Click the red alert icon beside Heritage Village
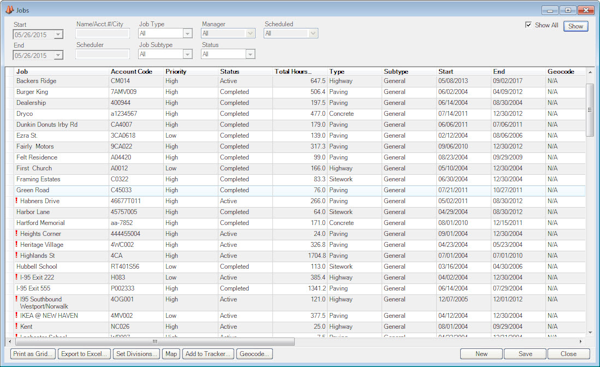The height and width of the screenshot is (367, 600). 16,244
